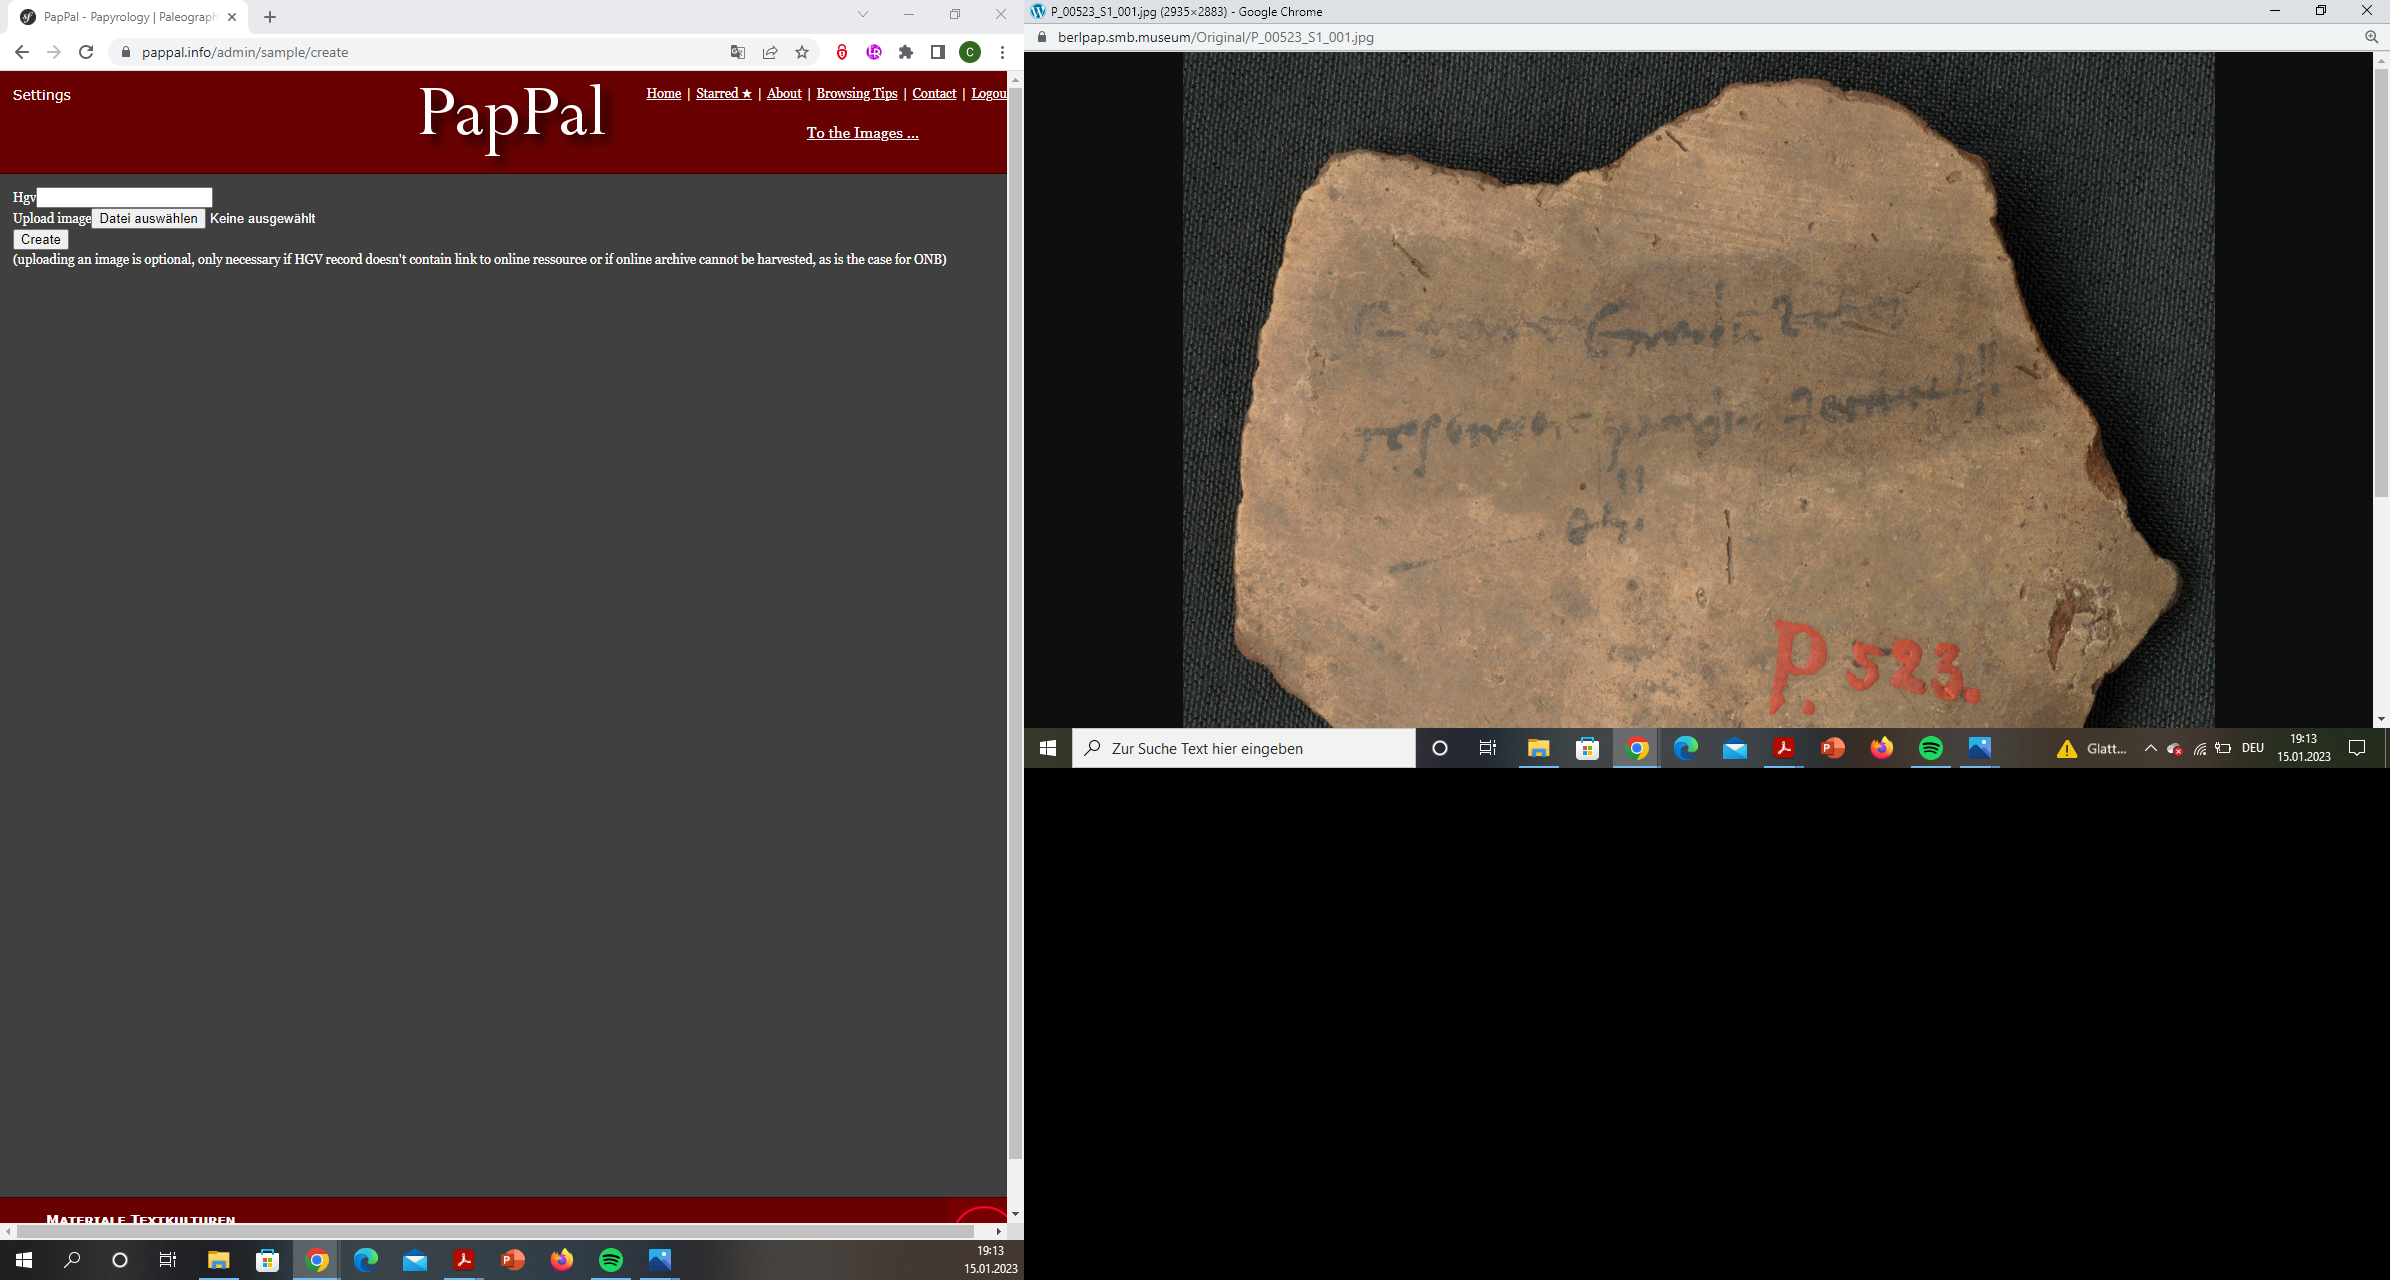
Task: Reload the PapPal page
Action: [86, 52]
